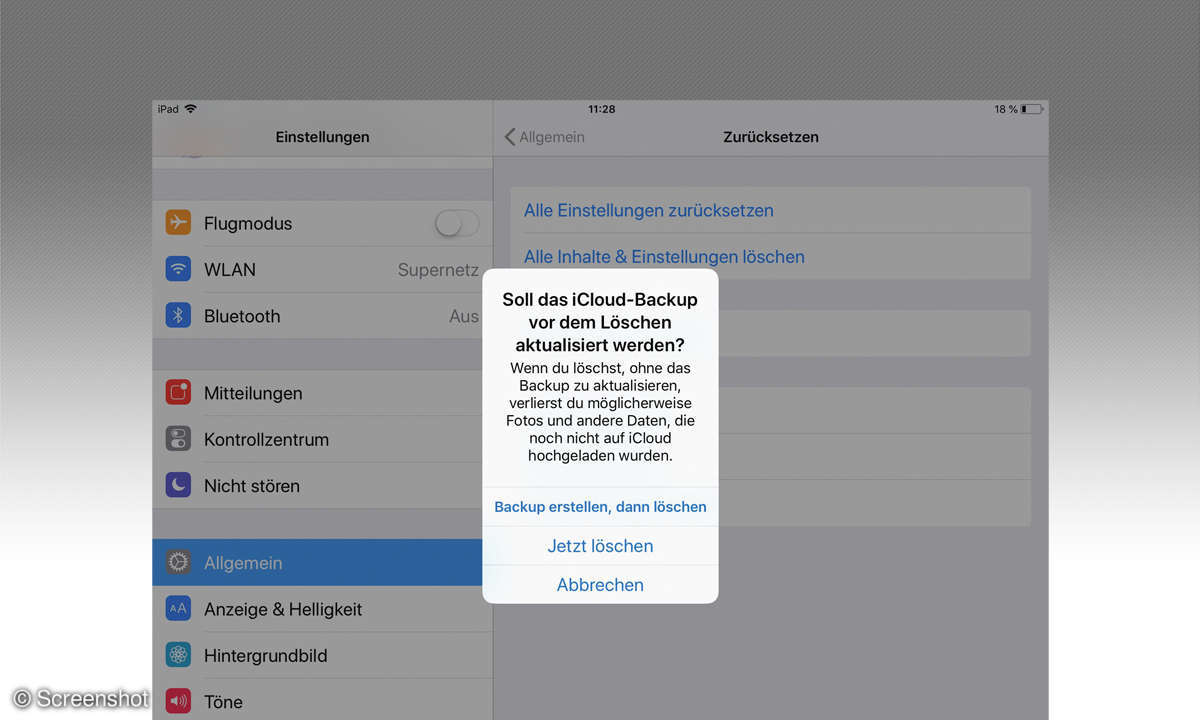Tap the 18 % battery percentage
The height and width of the screenshot is (720, 1200).
(1006, 109)
